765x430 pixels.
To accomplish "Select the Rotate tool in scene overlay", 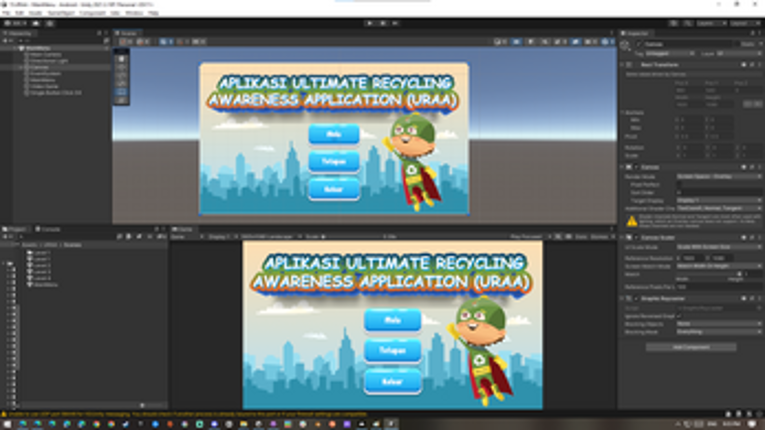I will (x=121, y=75).
